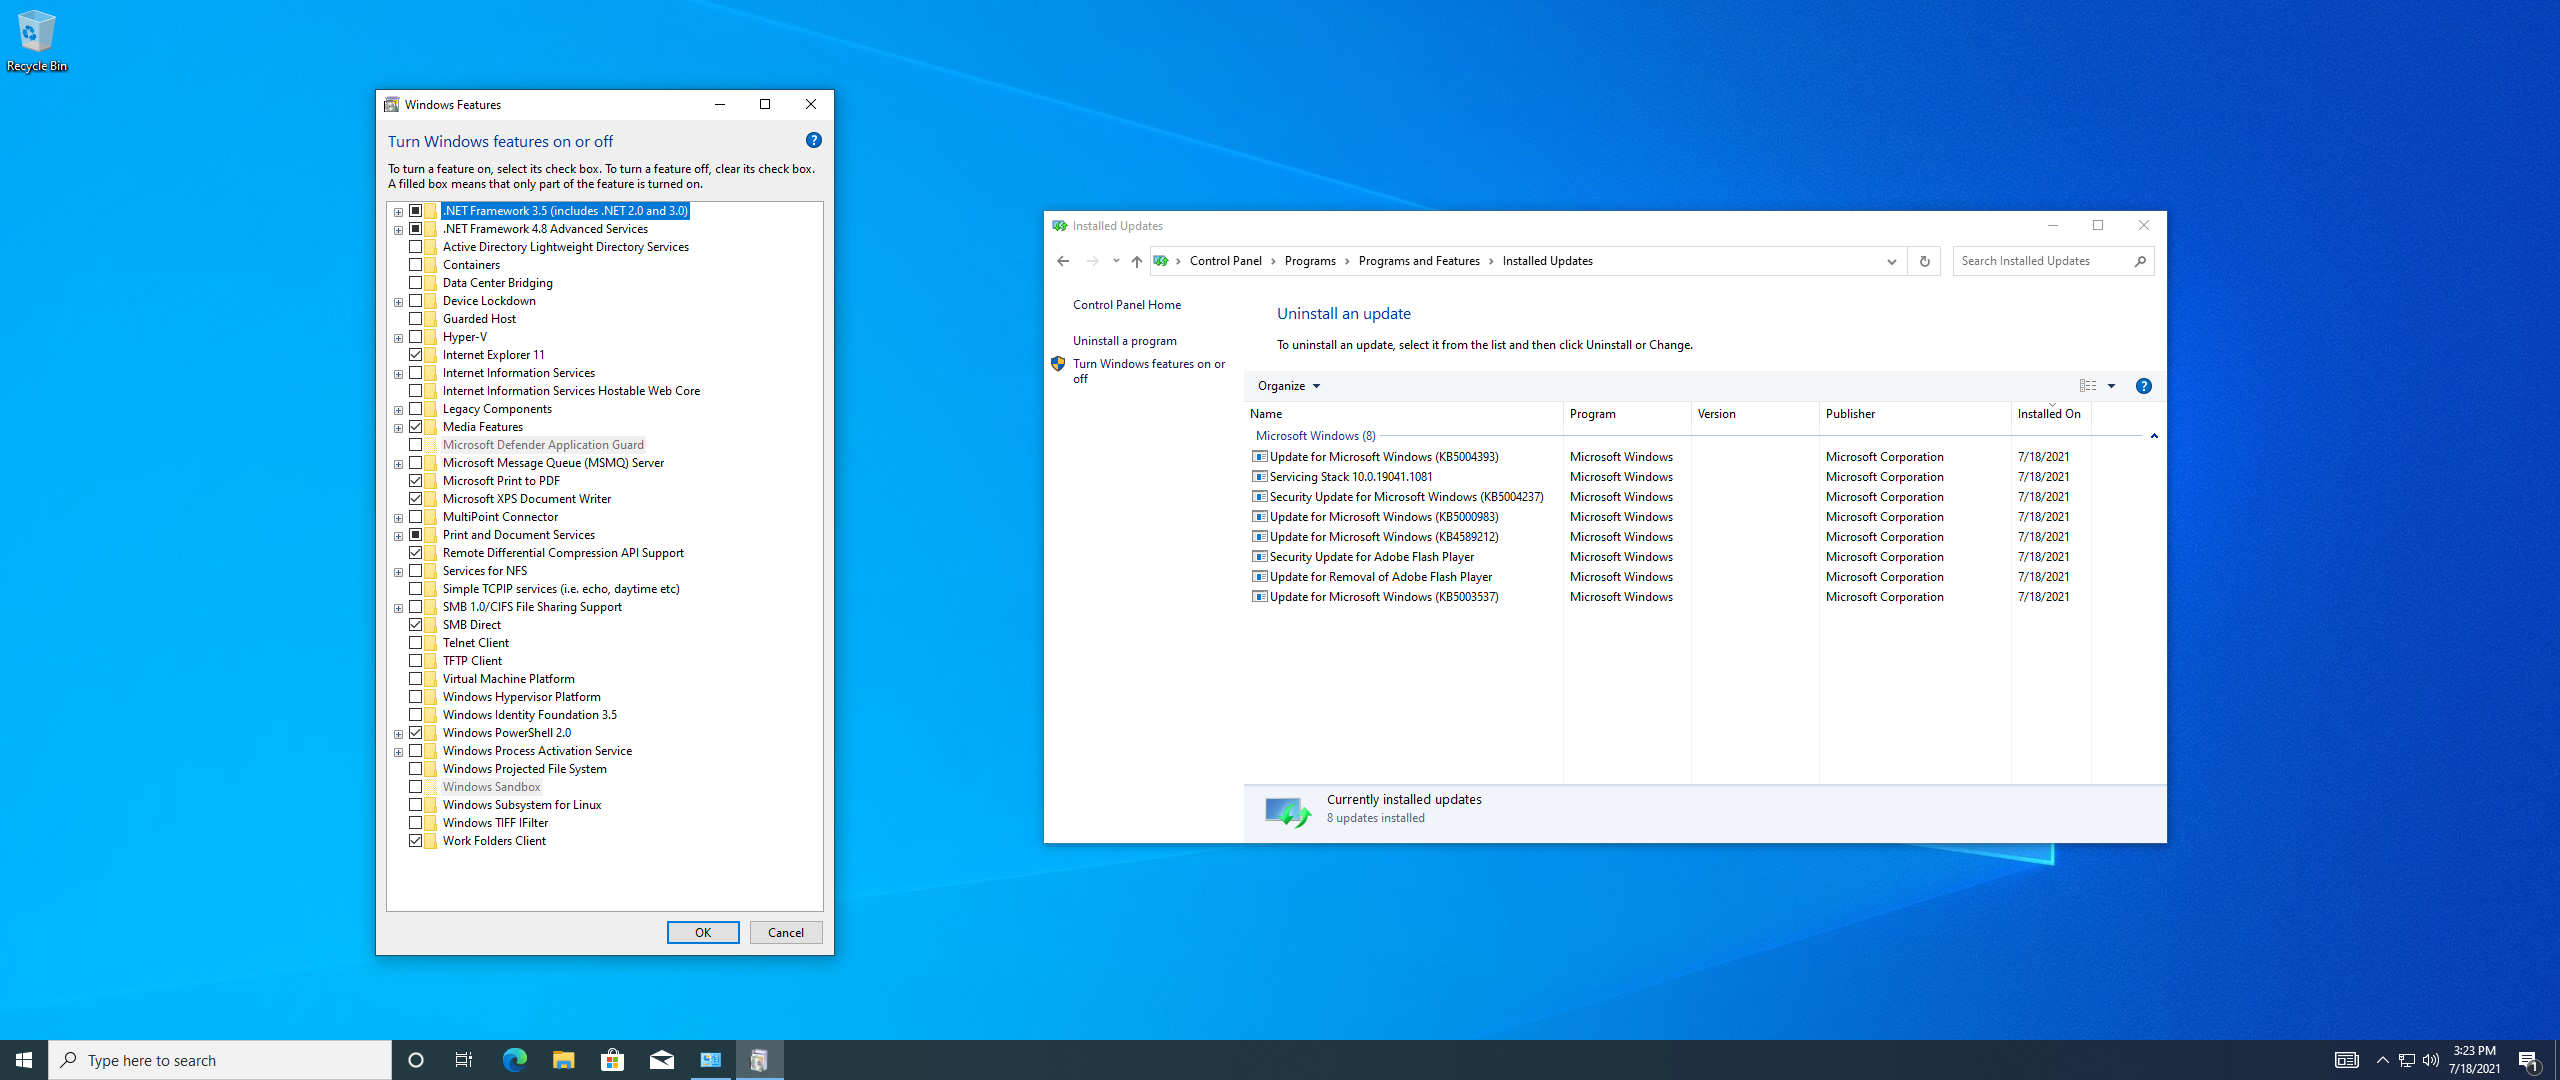Click the Windows Features title bar icon
The image size is (2560, 1080).
pyautogui.click(x=391, y=104)
